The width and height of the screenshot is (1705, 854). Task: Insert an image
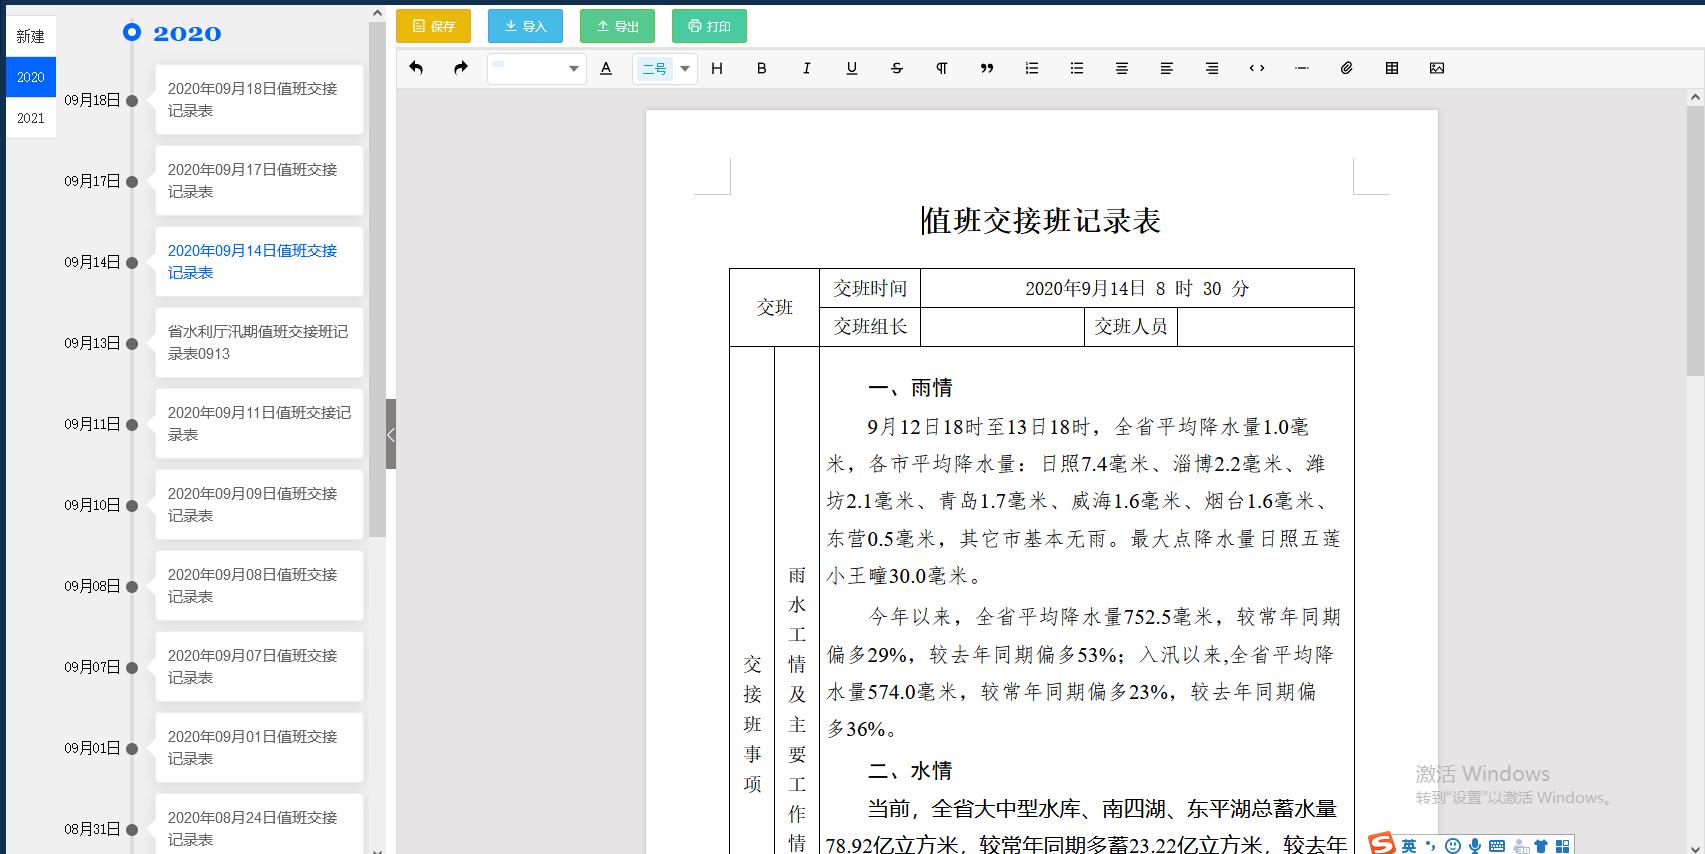1437,68
